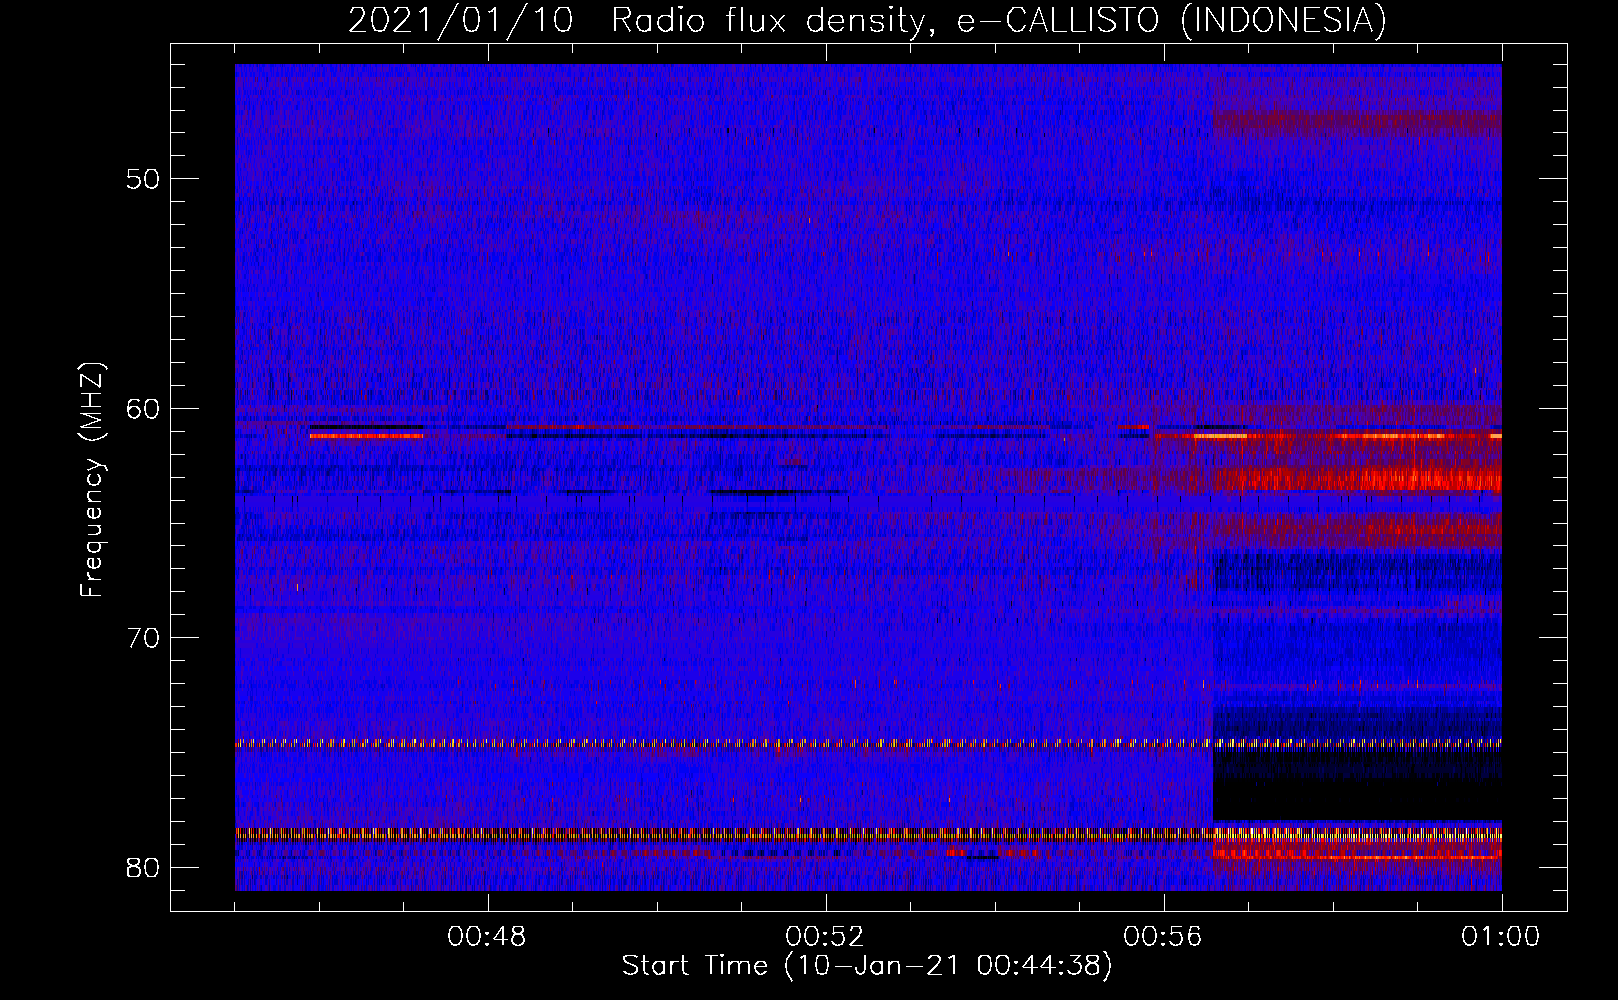Screen dimensions: 1618x1000
Task: Click the time tick label "00:56"
Action: [1163, 937]
